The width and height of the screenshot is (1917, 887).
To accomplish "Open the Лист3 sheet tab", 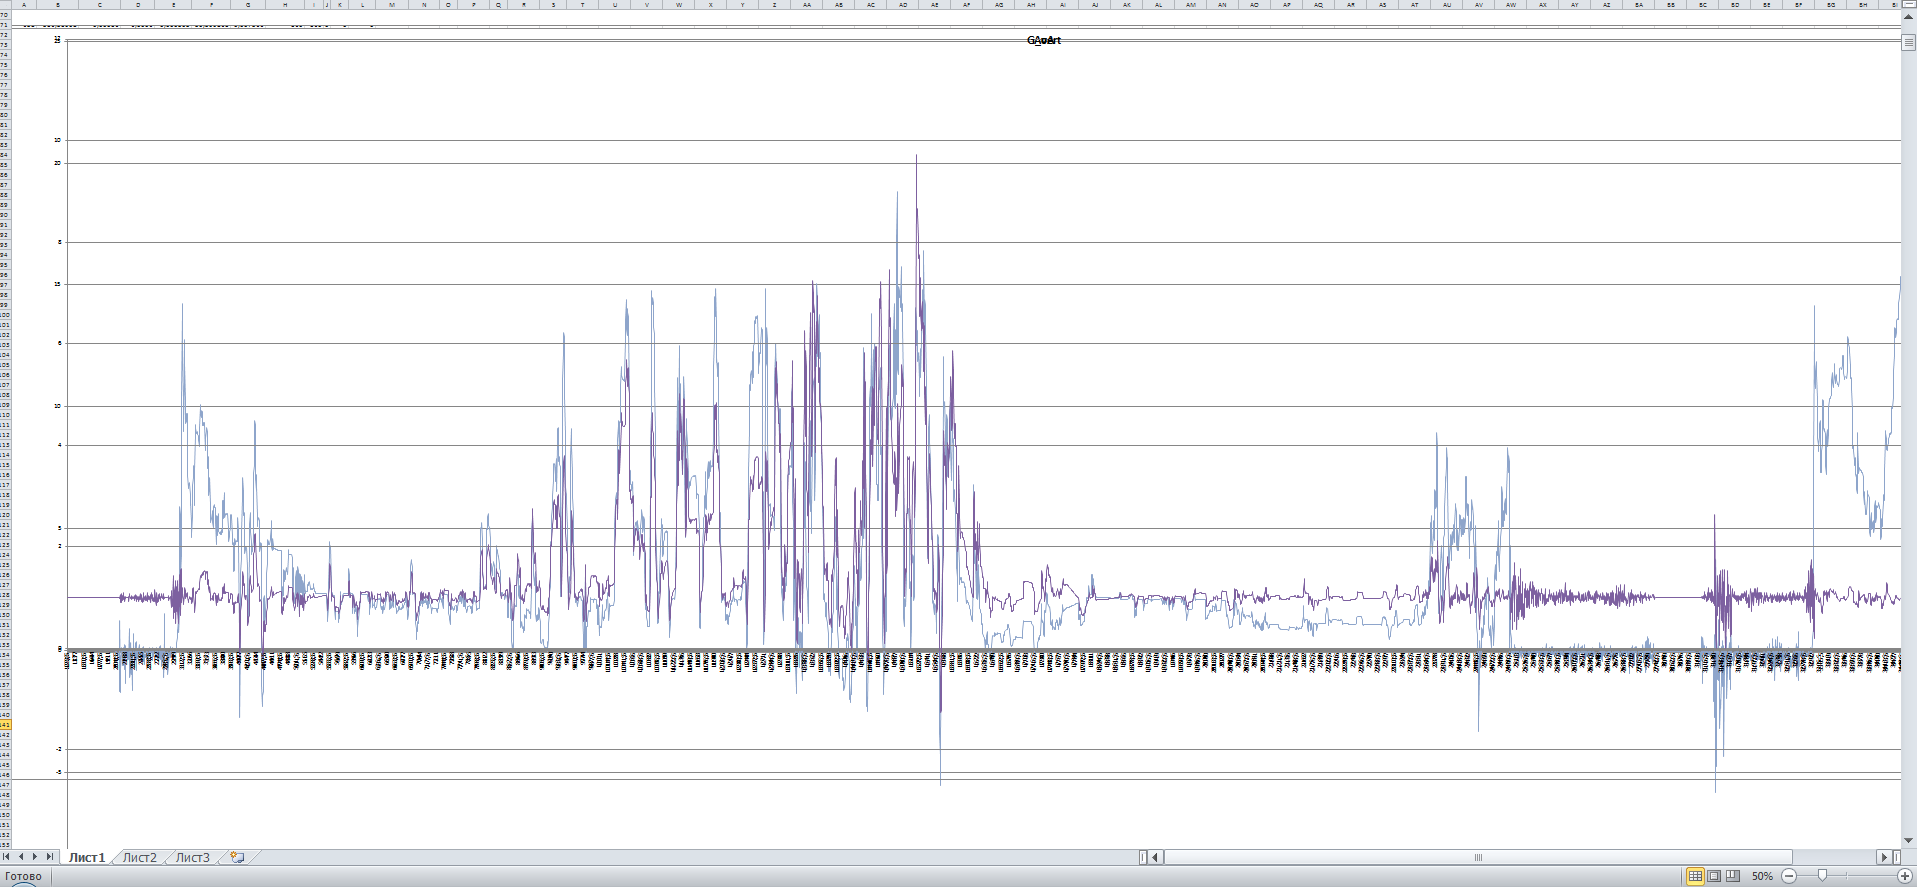I will [193, 858].
